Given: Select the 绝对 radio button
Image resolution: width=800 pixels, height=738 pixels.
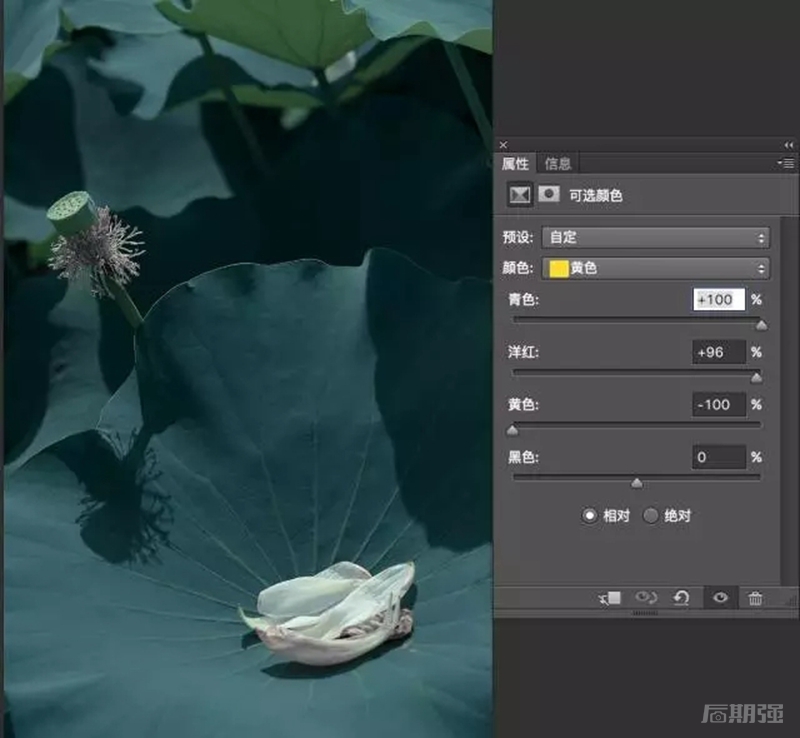Looking at the screenshot, I should coord(651,515).
